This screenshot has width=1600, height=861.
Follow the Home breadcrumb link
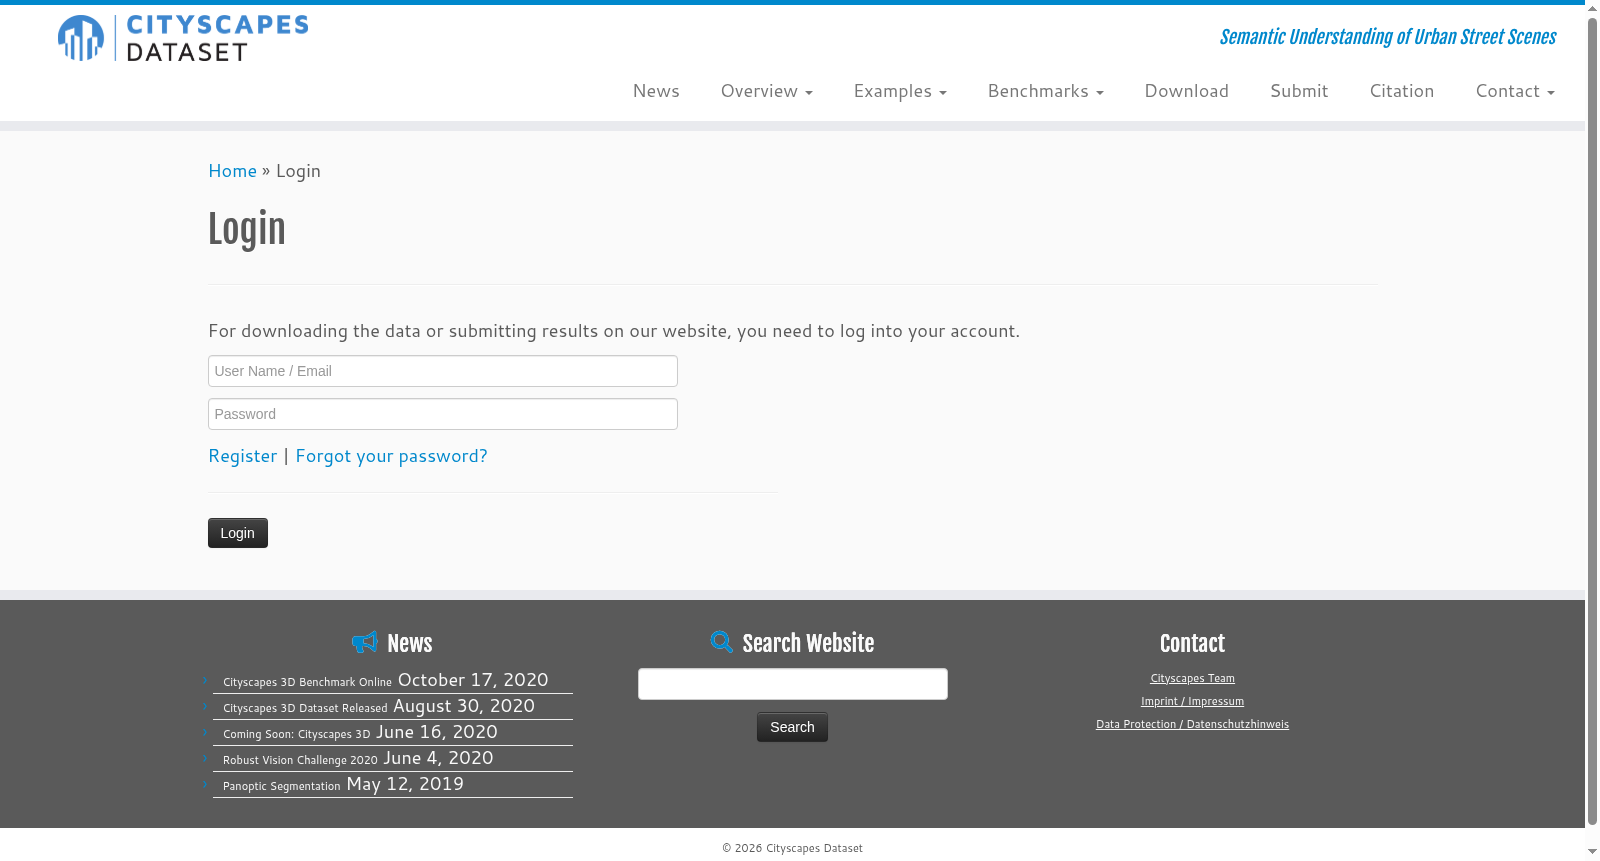[x=233, y=171]
